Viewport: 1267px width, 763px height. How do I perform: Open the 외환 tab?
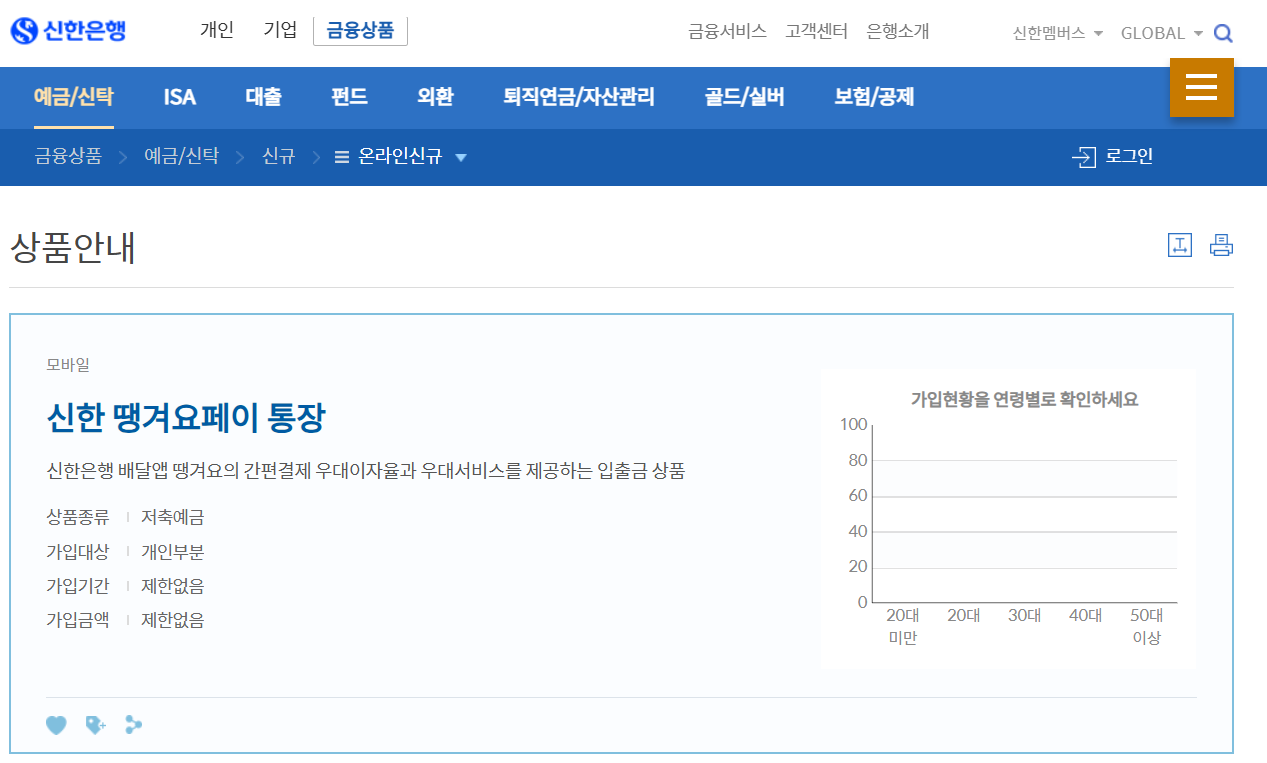click(x=436, y=97)
